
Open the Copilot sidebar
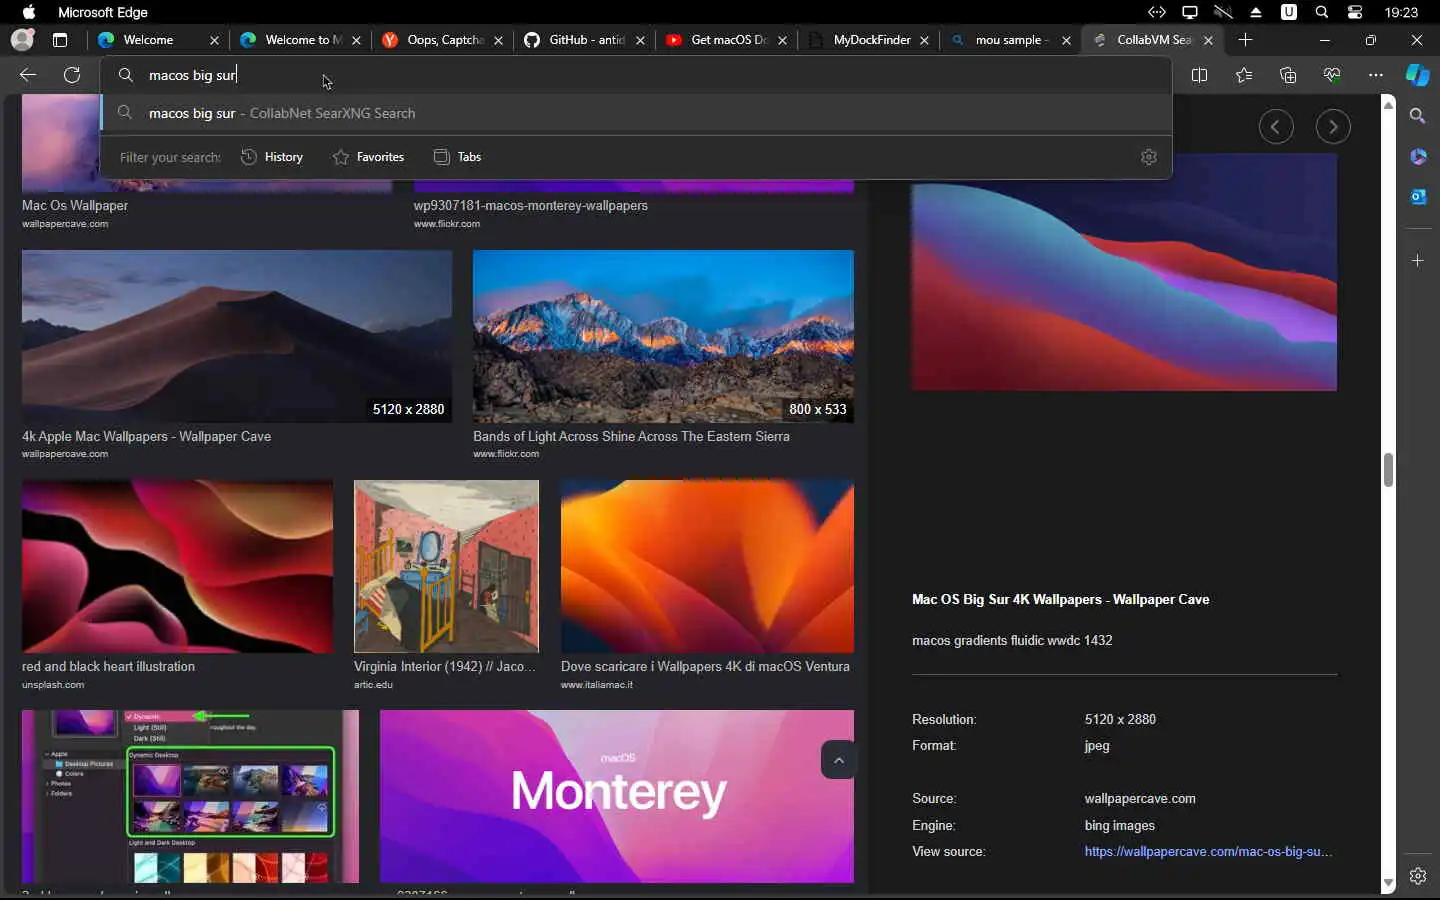point(1417,75)
